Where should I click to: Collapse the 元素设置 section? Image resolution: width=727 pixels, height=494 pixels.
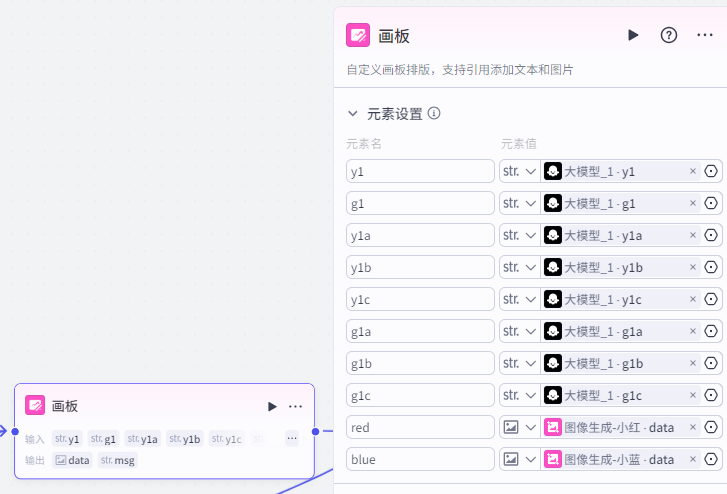(x=353, y=114)
